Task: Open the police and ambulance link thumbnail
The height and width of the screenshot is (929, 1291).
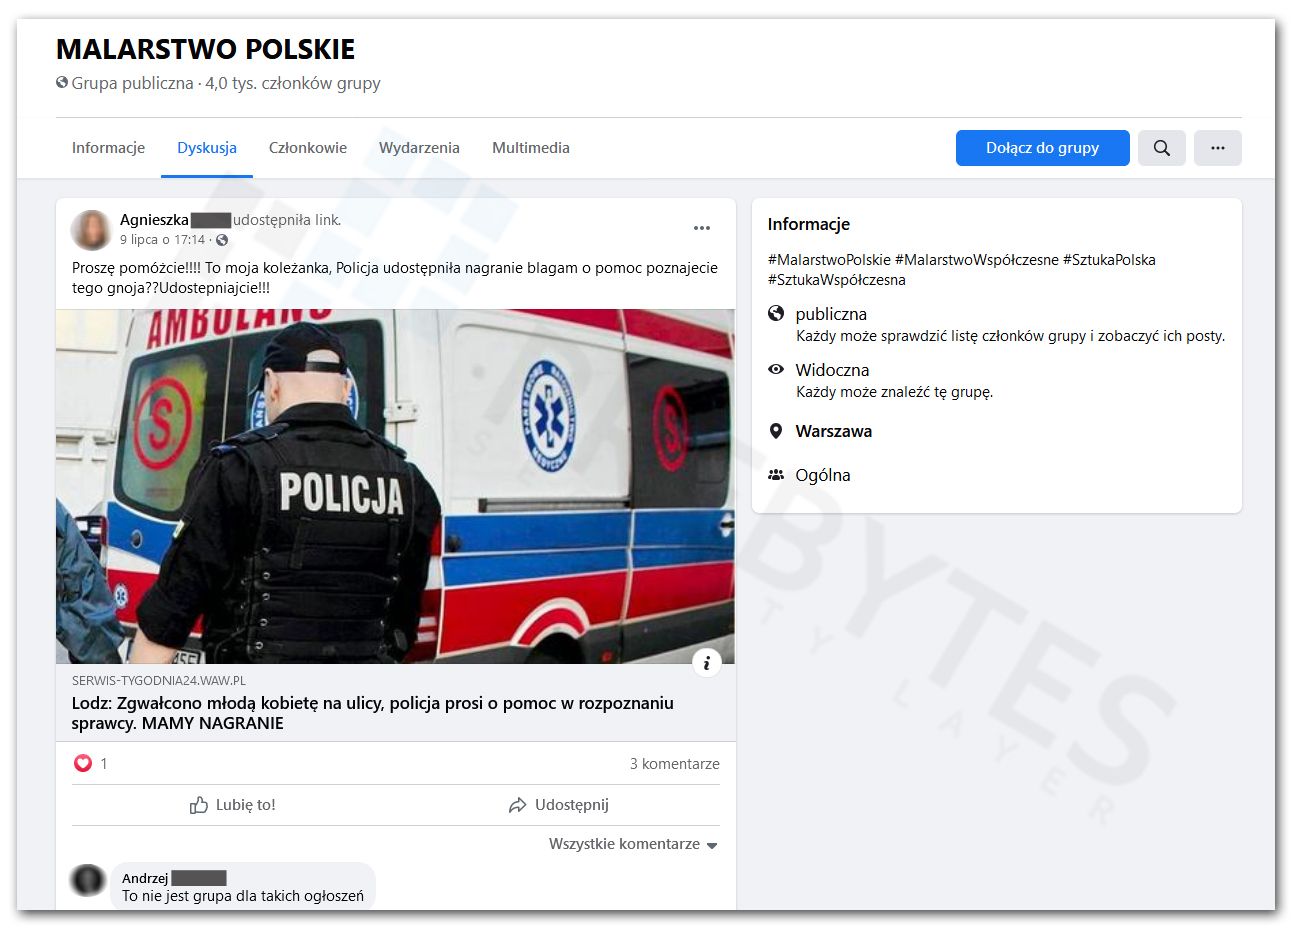Action: coord(395,486)
